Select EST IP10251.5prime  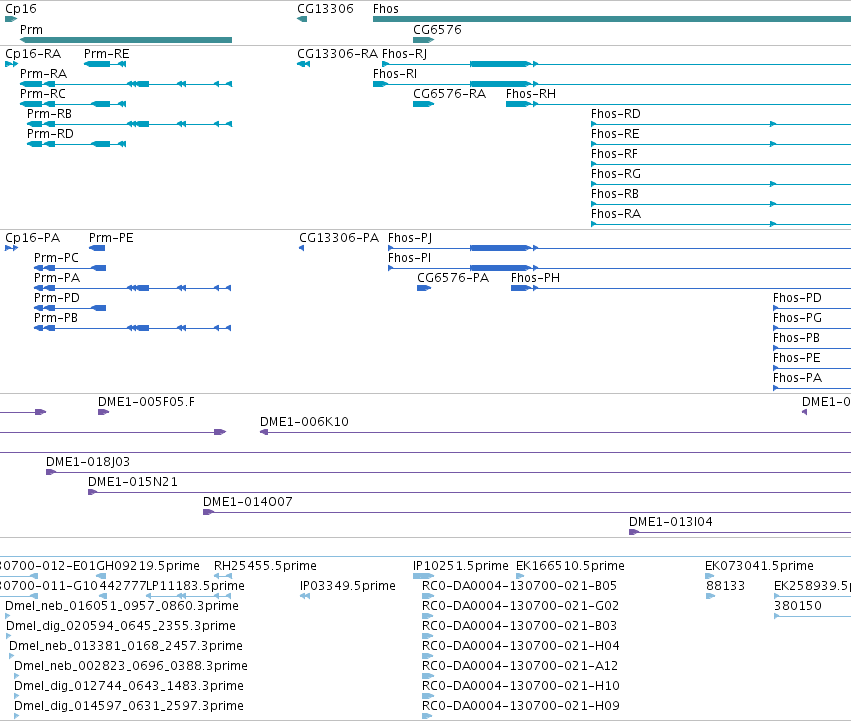tap(423, 576)
